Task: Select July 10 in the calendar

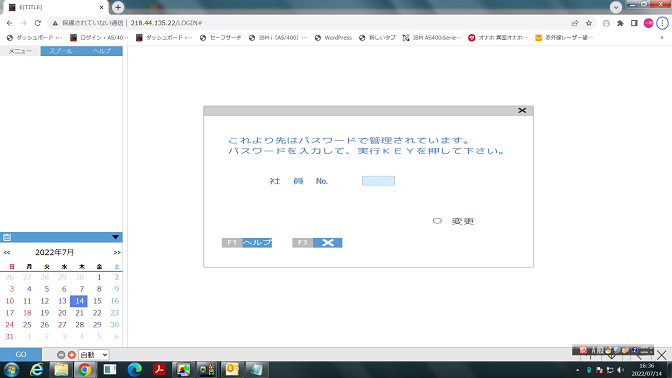Action: (x=9, y=301)
